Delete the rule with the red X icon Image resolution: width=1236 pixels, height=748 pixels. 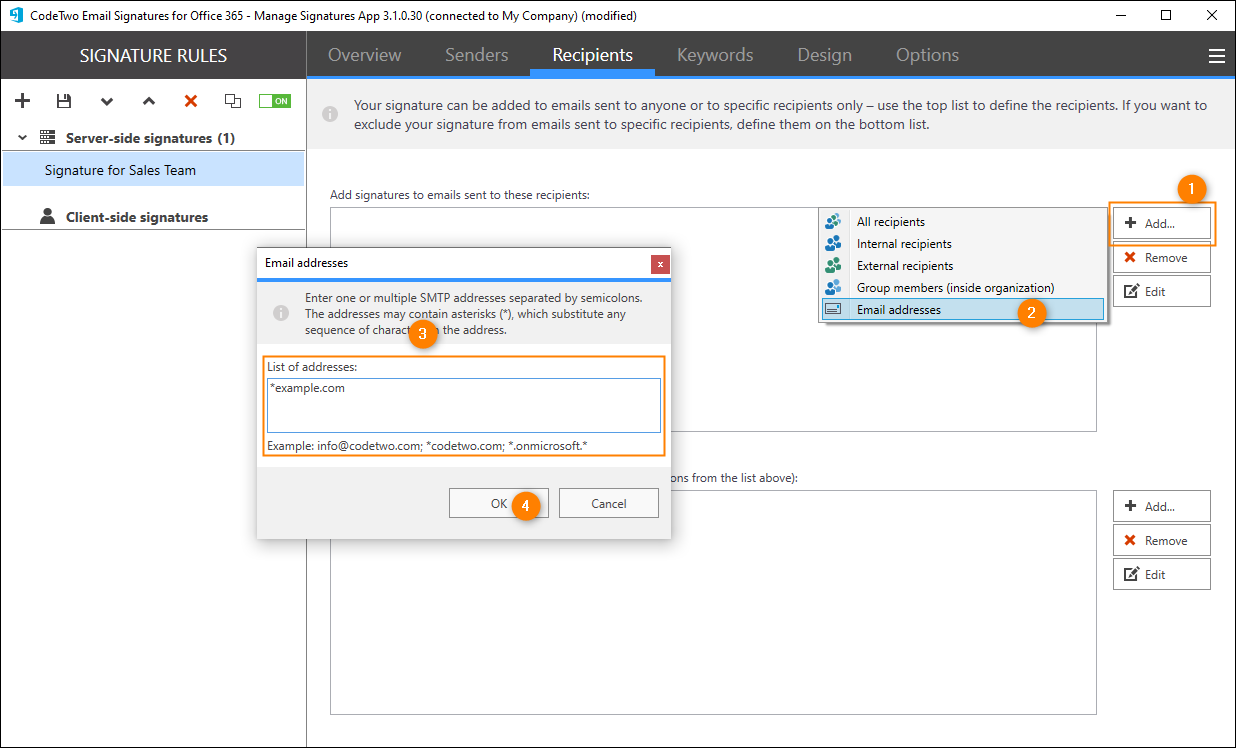[x=191, y=101]
